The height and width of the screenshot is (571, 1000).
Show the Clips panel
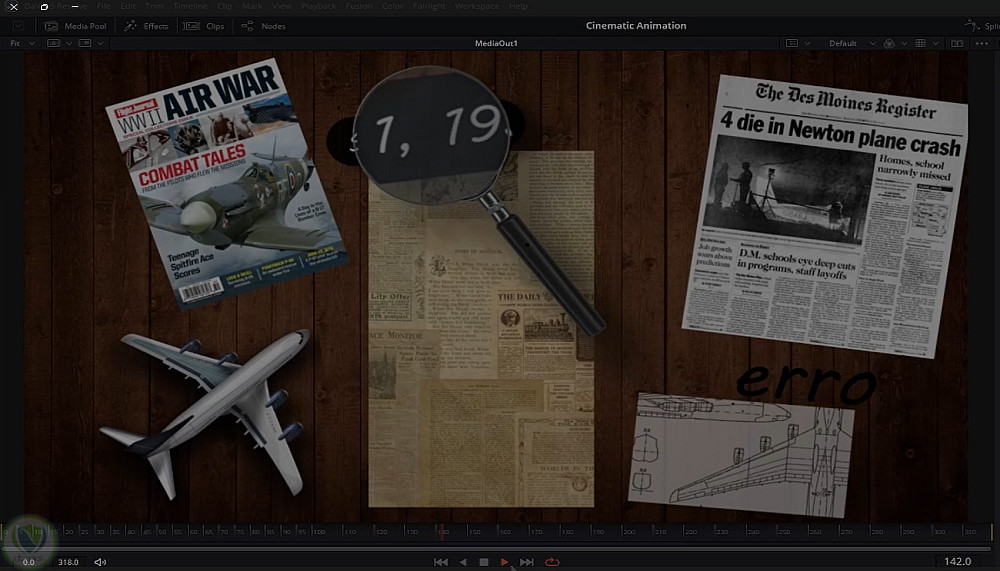point(204,26)
